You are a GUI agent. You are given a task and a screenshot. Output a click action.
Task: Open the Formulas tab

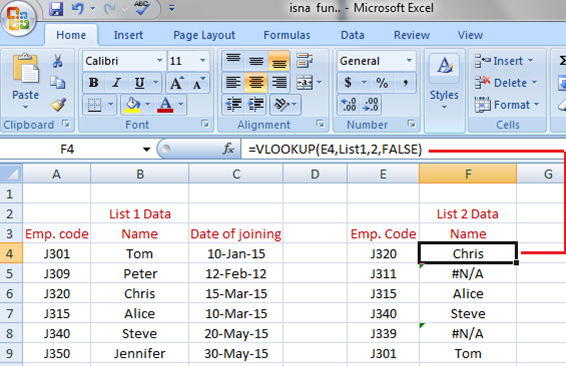pyautogui.click(x=287, y=35)
